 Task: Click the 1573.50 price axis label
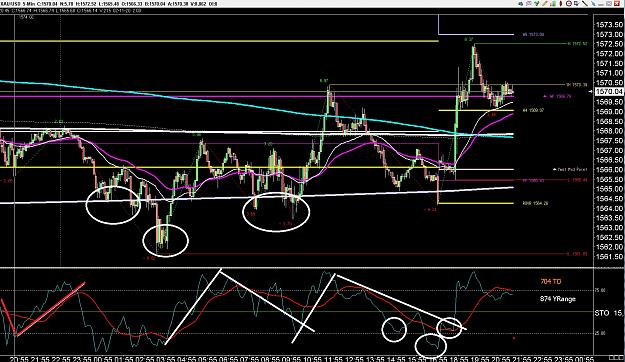point(609,25)
